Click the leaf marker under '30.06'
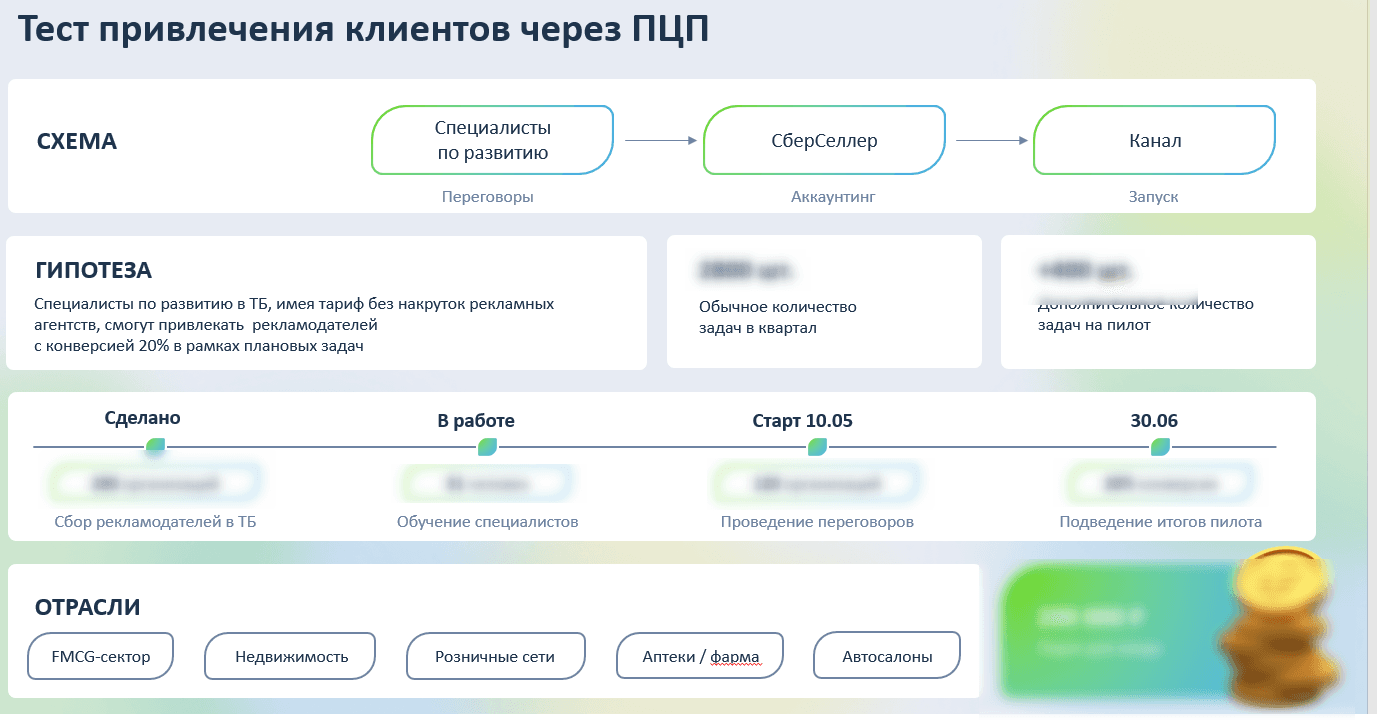Image resolution: width=1377 pixels, height=725 pixels. [1161, 446]
